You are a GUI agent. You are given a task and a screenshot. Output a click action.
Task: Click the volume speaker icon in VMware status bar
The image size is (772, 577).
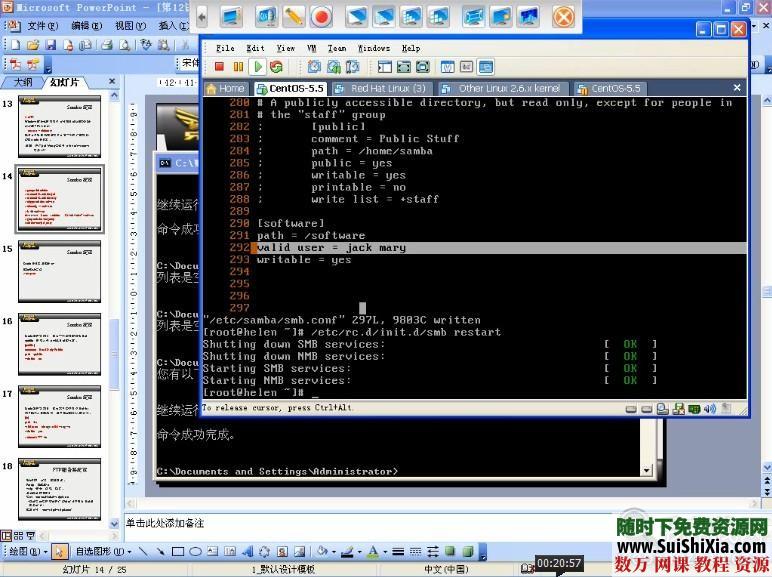click(x=709, y=409)
